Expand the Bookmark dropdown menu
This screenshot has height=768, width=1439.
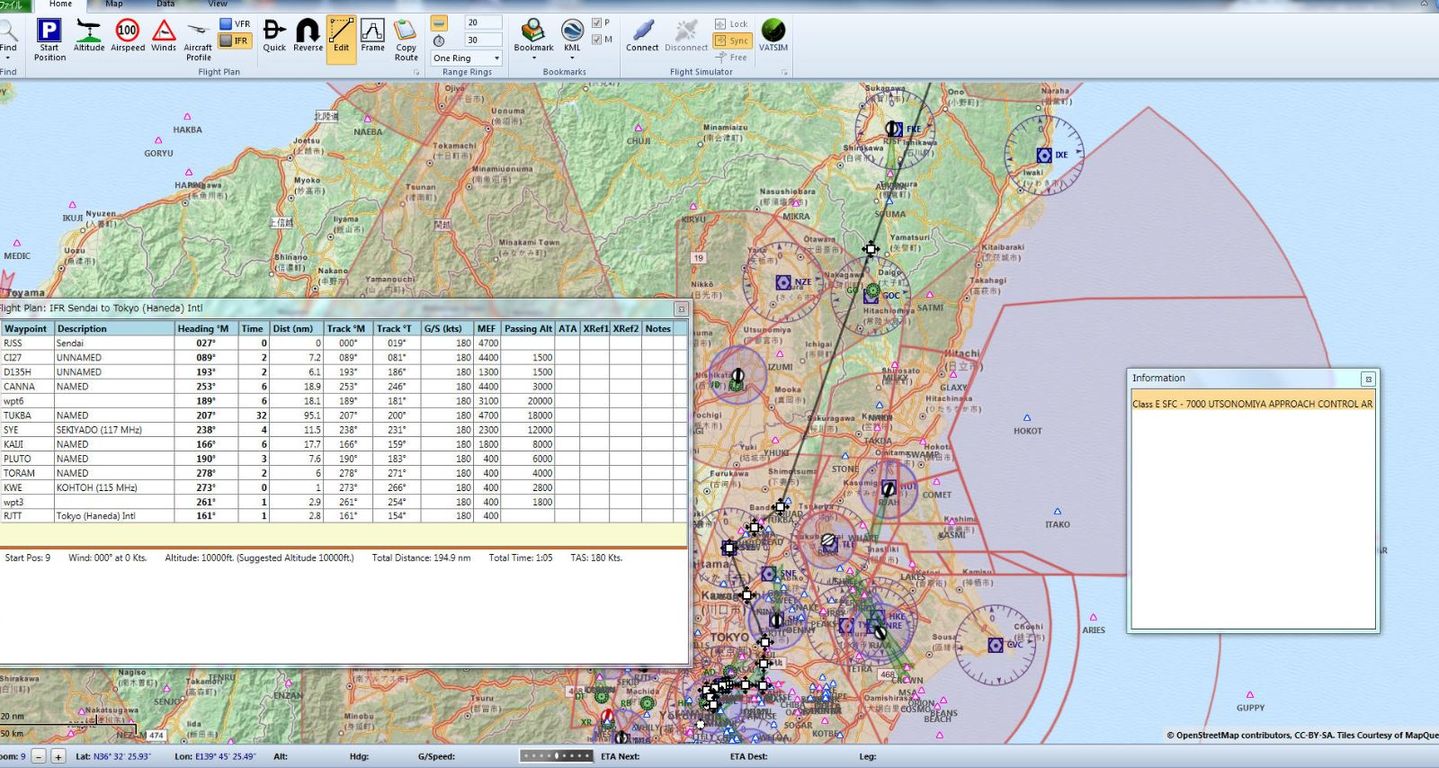click(533, 58)
